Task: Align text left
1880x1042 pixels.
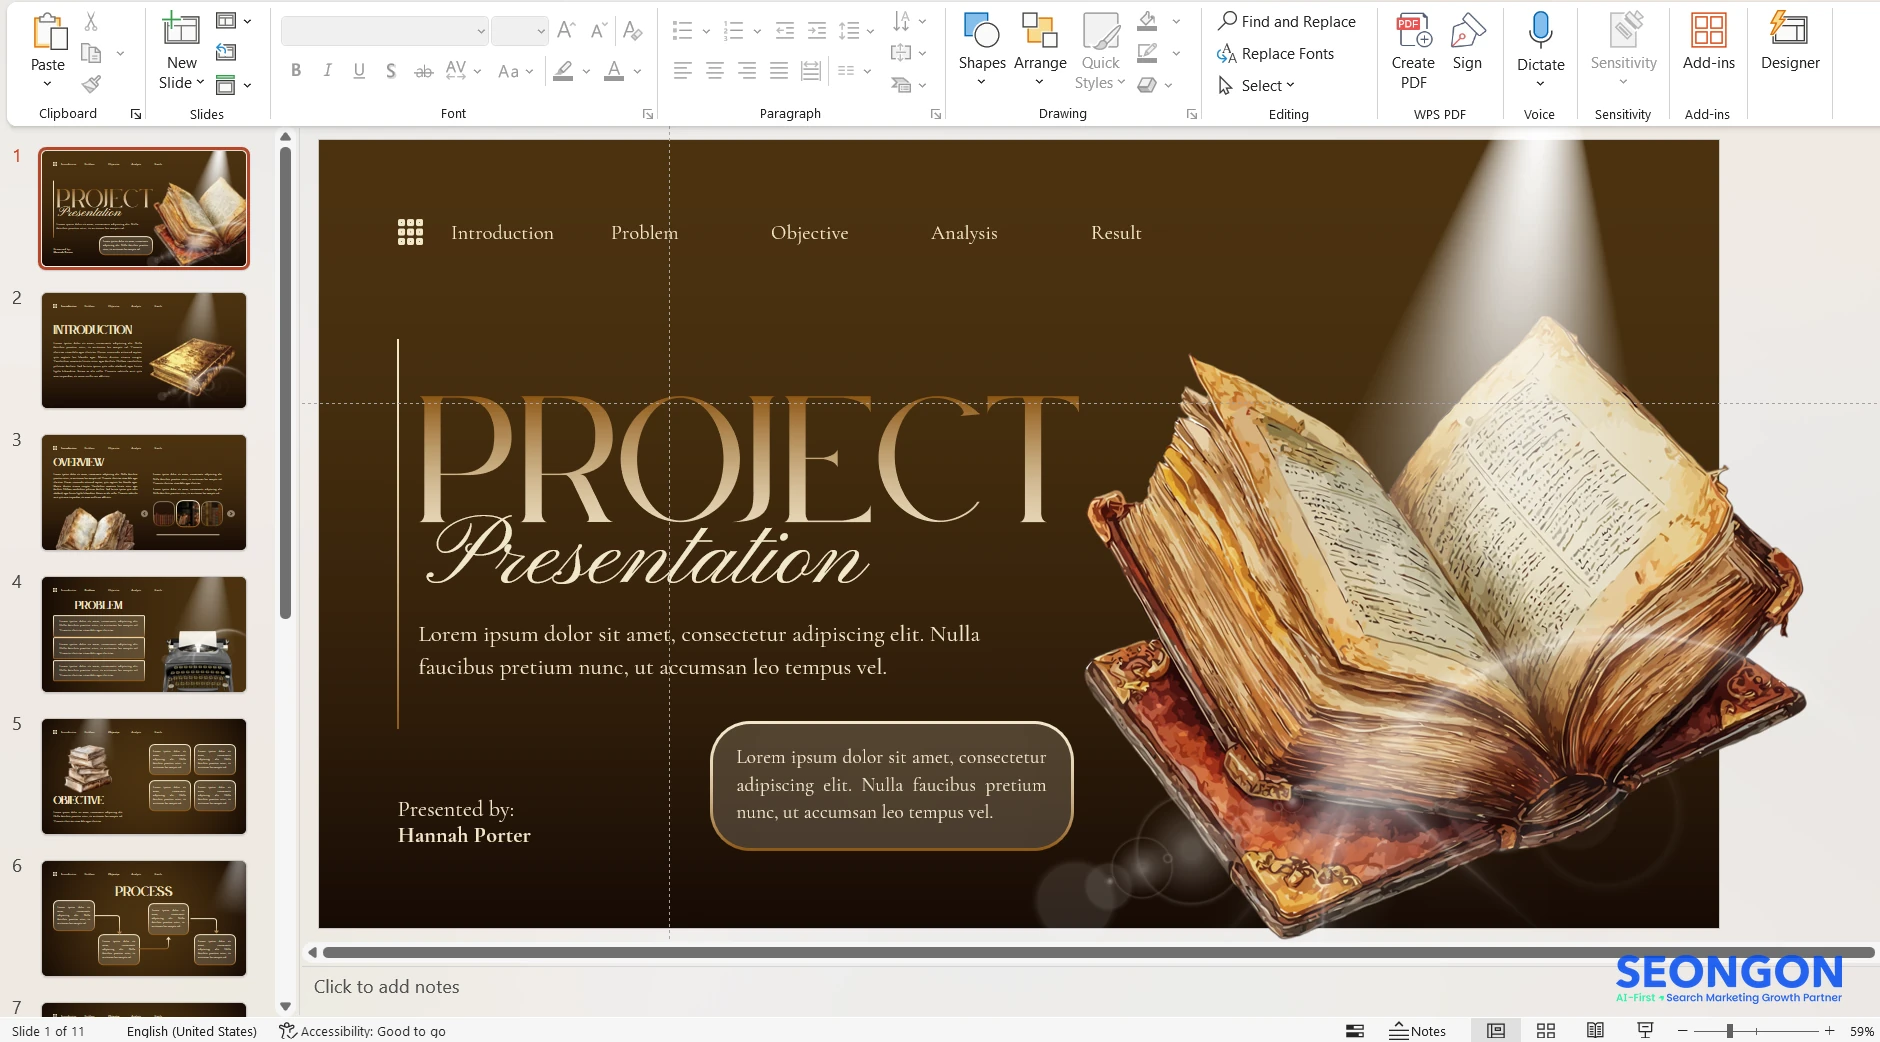Action: 682,70
